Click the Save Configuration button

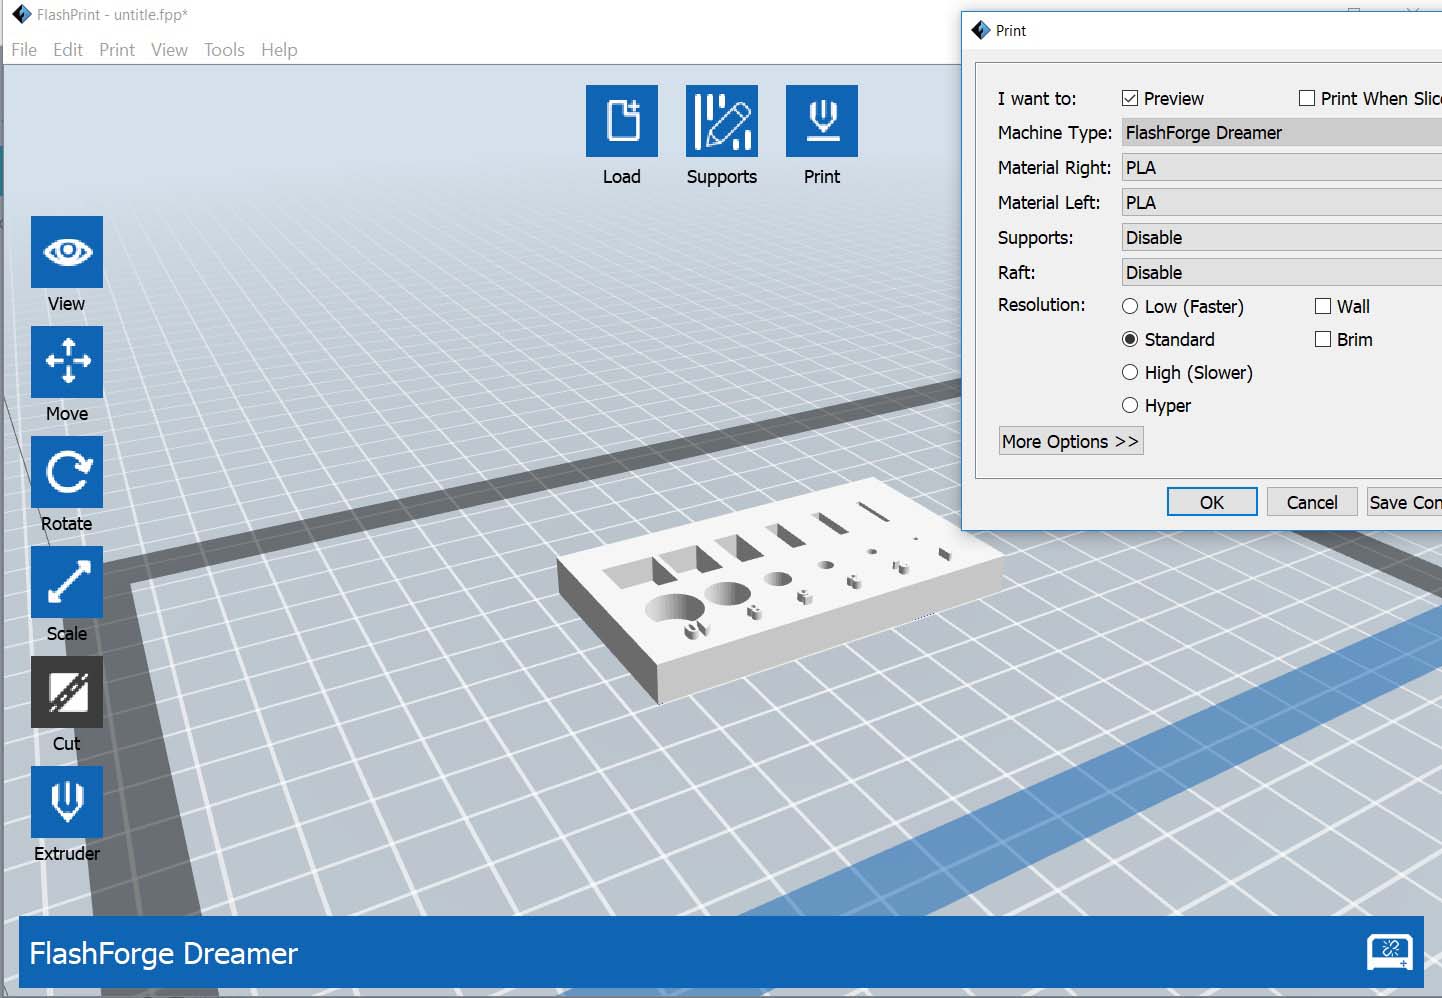(1404, 502)
